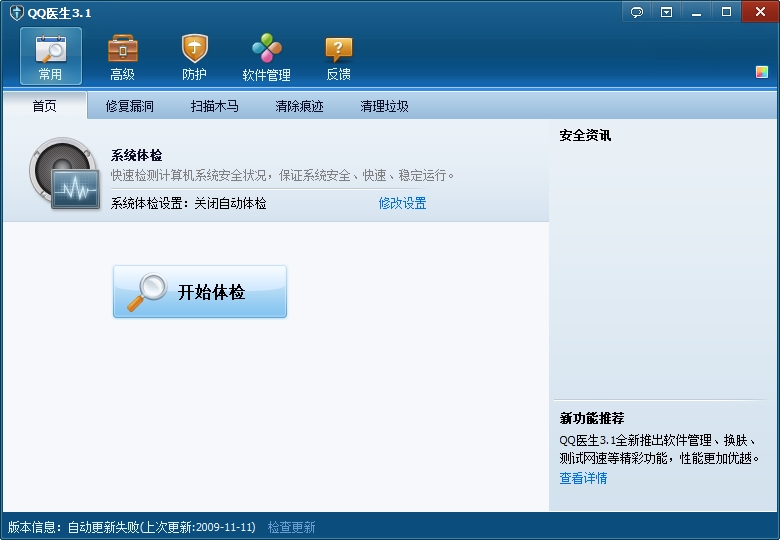
Task: Open the dropdown menu button in title bar
Action: coord(666,12)
